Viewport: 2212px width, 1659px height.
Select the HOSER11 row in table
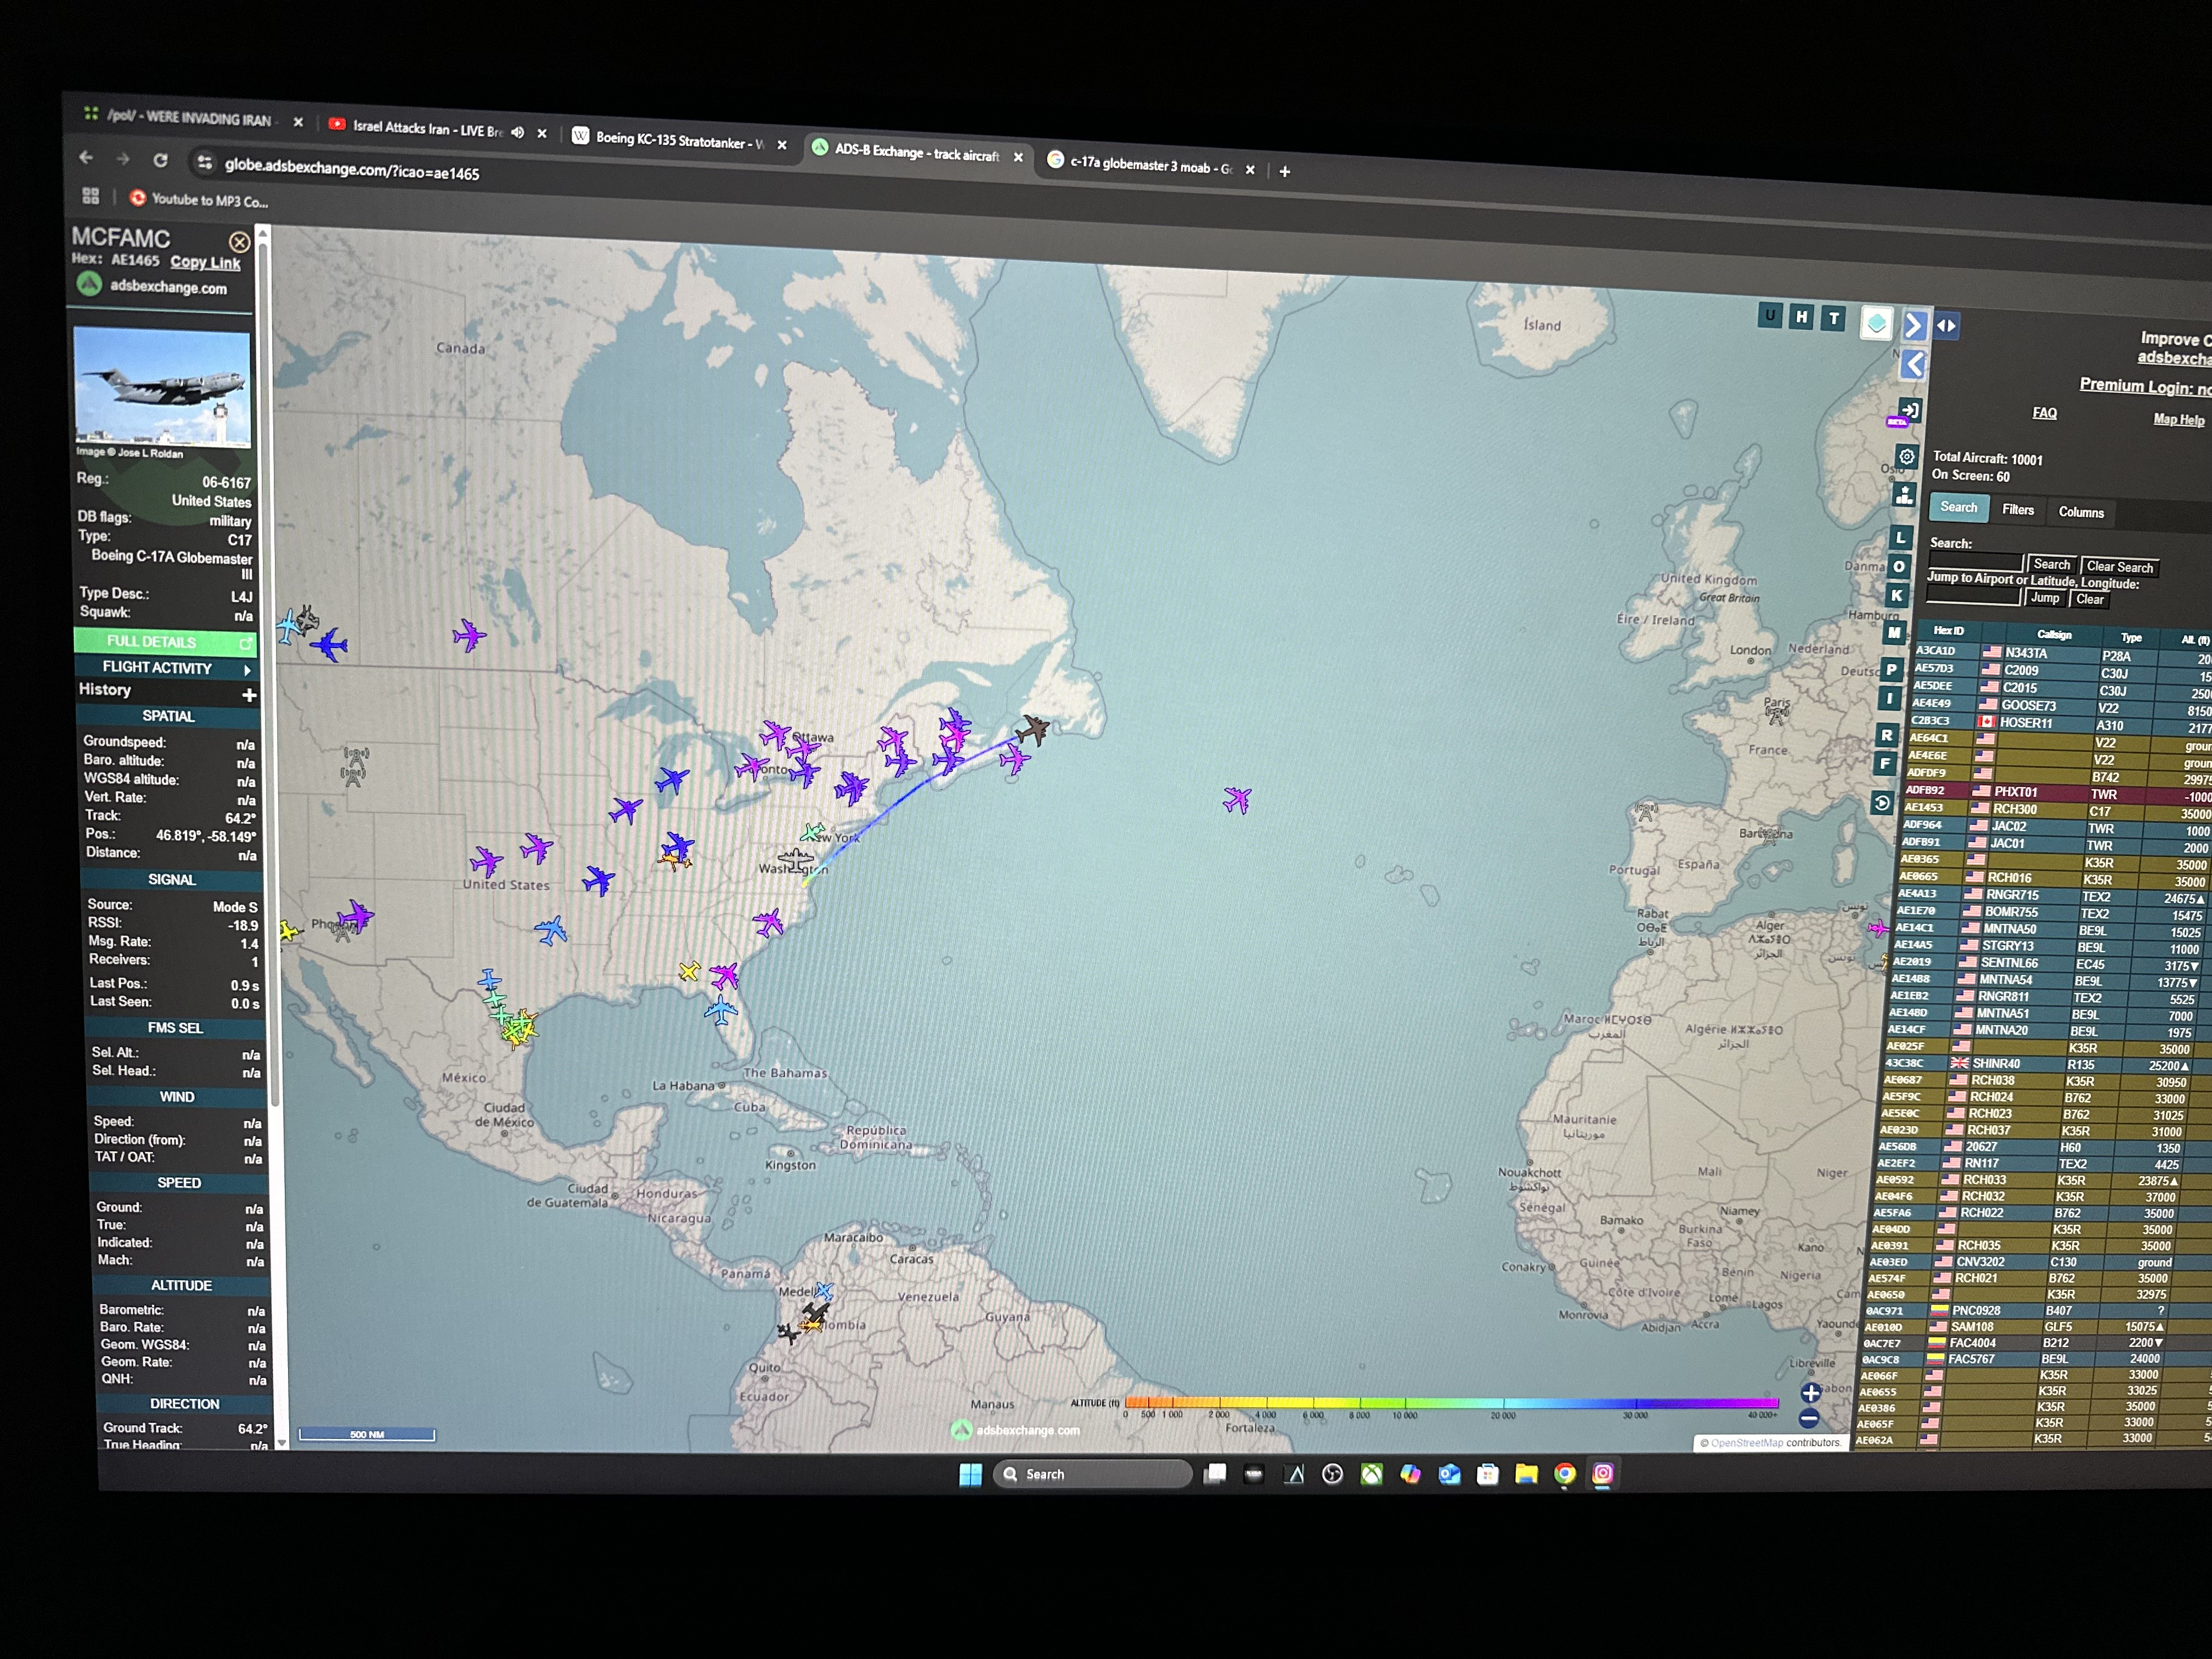click(2060, 723)
